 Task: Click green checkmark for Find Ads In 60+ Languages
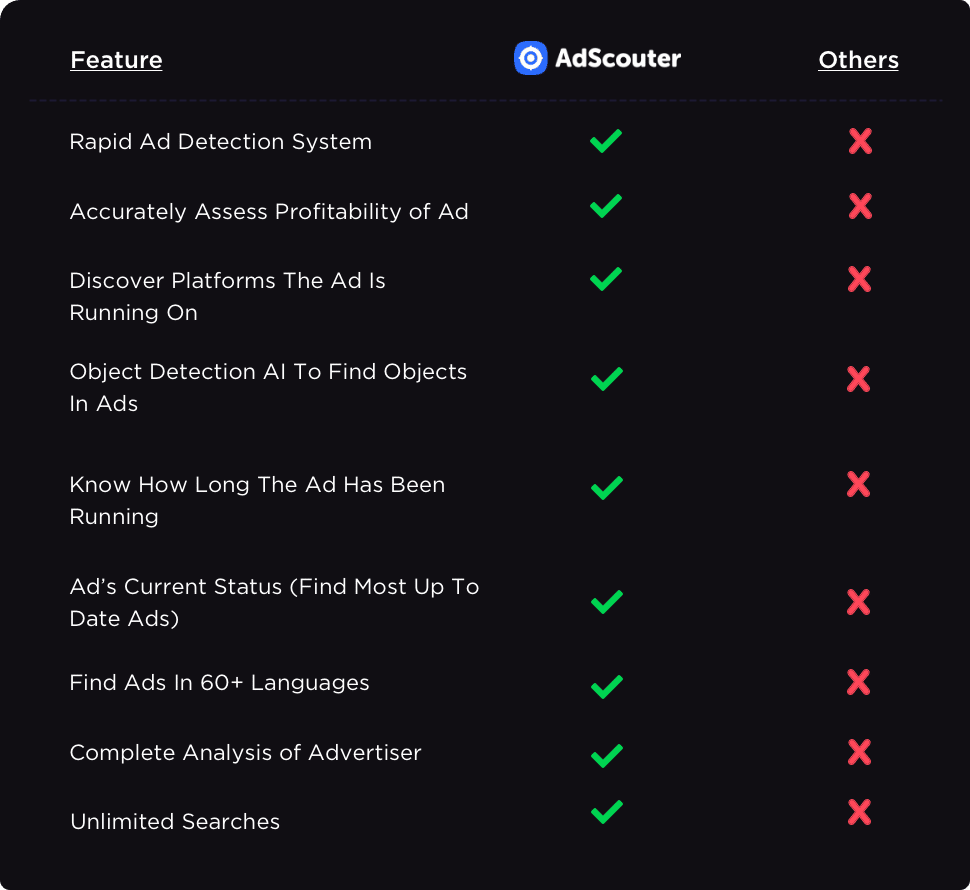607,687
